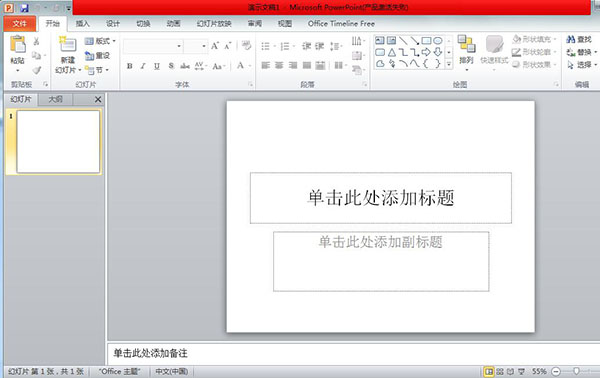
Task: Select the Oval shape in shapes gallery
Action: (x=438, y=40)
